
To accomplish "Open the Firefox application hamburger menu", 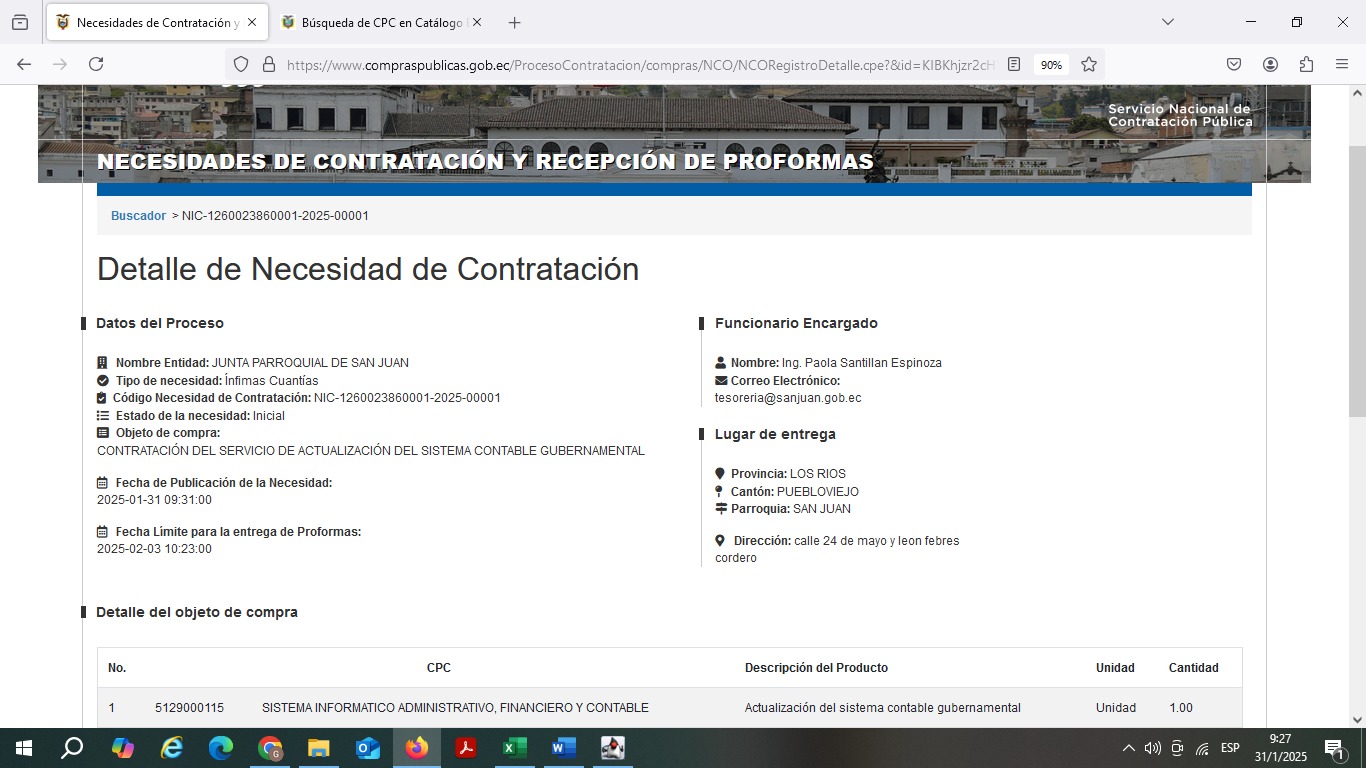I will pos(1342,64).
